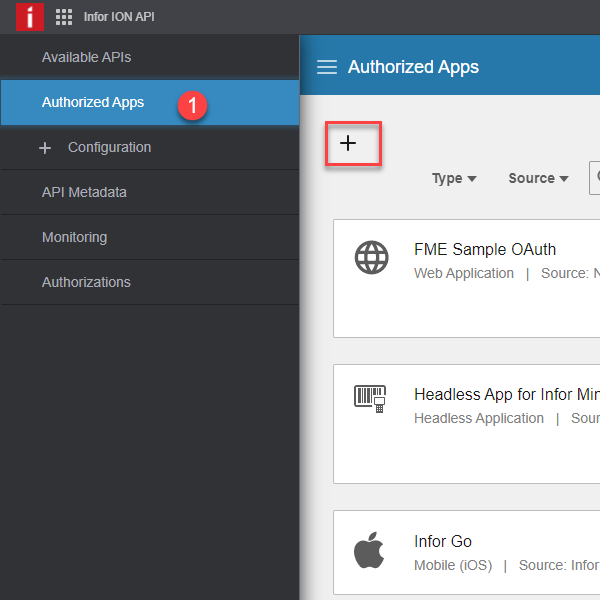Click the search field beside Source

pos(595,178)
